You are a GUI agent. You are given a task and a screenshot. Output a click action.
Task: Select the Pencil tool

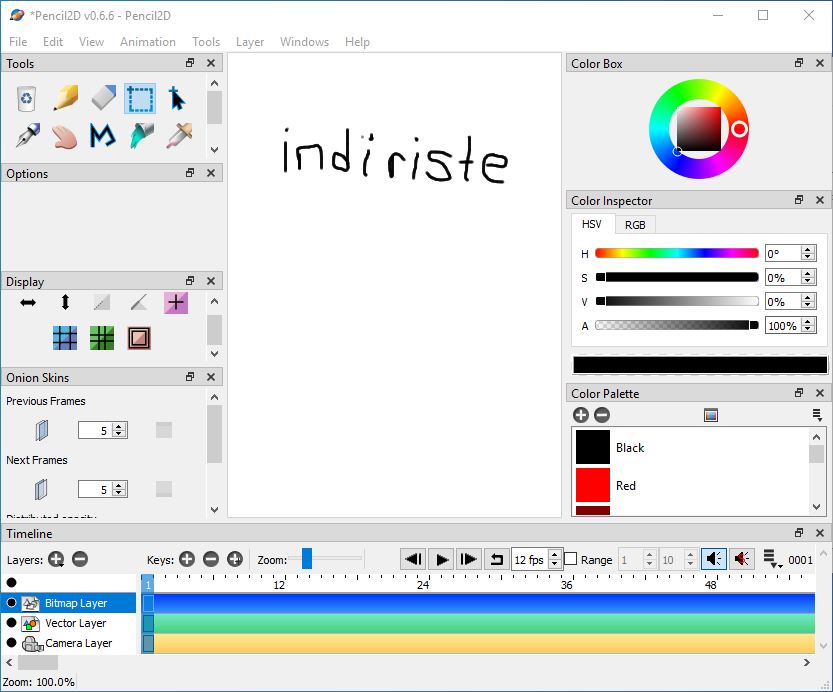point(65,98)
